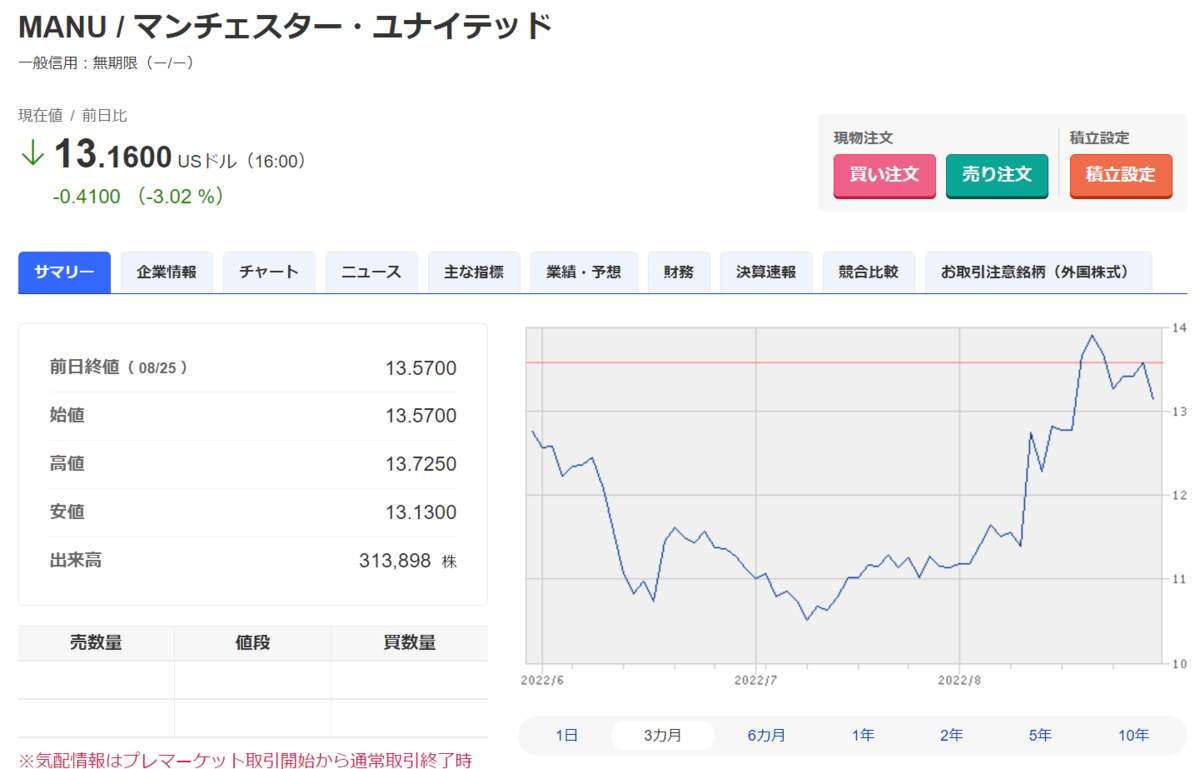
Task: Click the 始値 row label
Action: coord(67,415)
